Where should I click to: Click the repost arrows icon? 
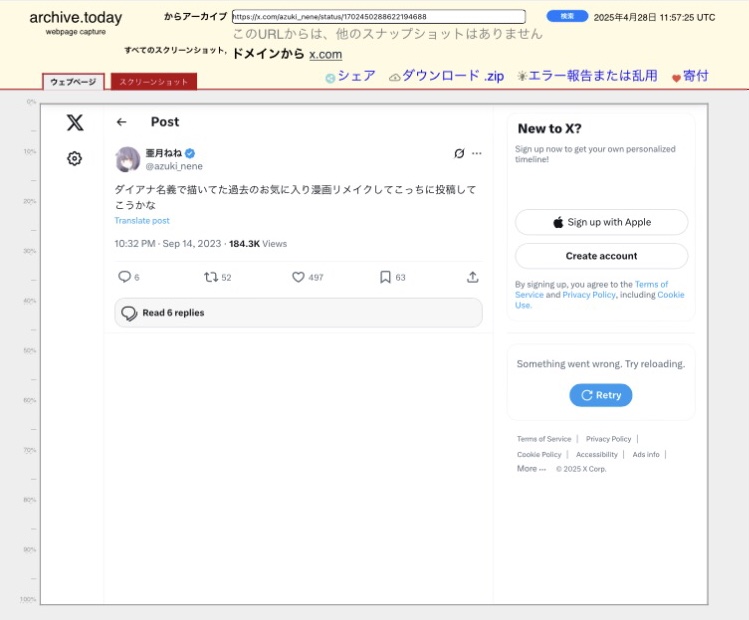211,277
